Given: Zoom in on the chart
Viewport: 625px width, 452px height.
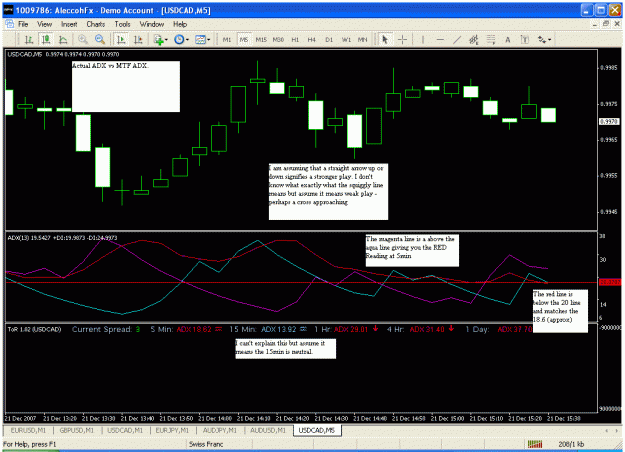Looking at the screenshot, I should 83,39.
